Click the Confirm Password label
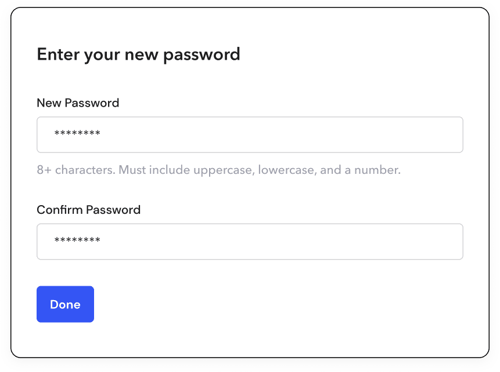The height and width of the screenshot is (372, 500). (89, 210)
